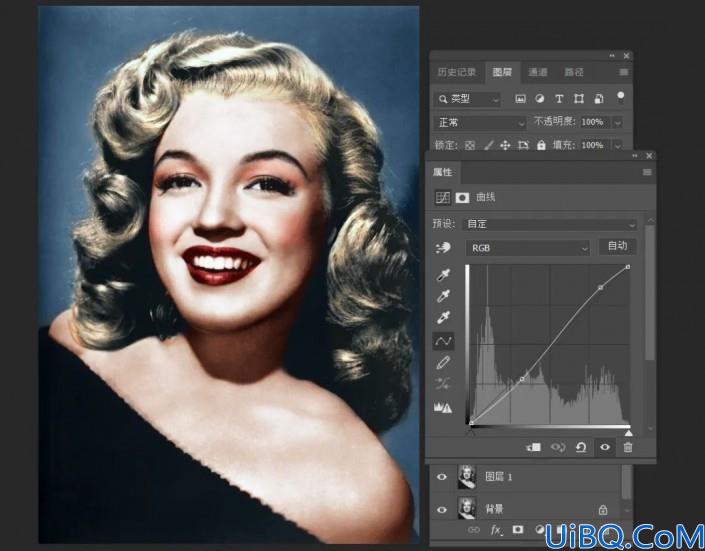Toggle lock image pixels brush icon
705x551 pixels.
(x=488, y=145)
